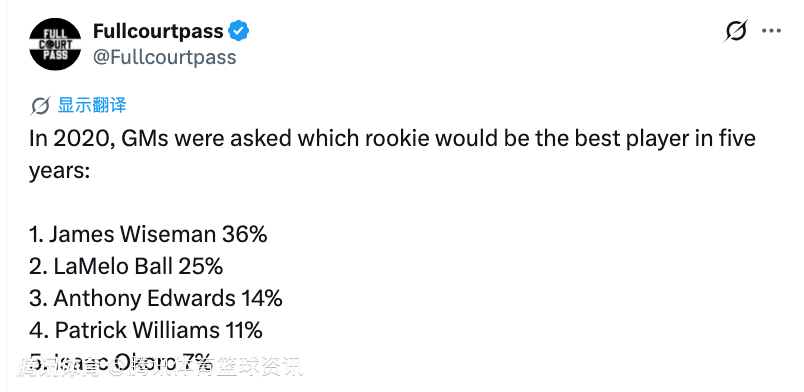The height and width of the screenshot is (392, 804).
Task: Open the Fullcourtpass display name
Action: point(158,31)
